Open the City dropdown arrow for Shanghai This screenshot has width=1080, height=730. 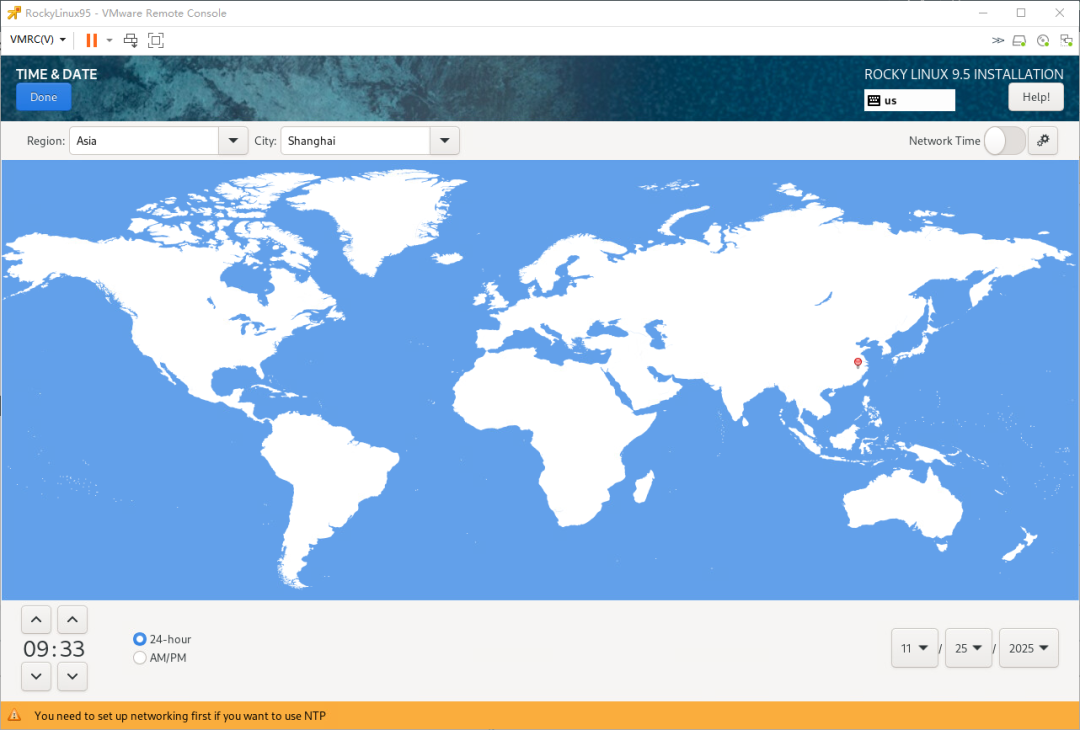(445, 140)
